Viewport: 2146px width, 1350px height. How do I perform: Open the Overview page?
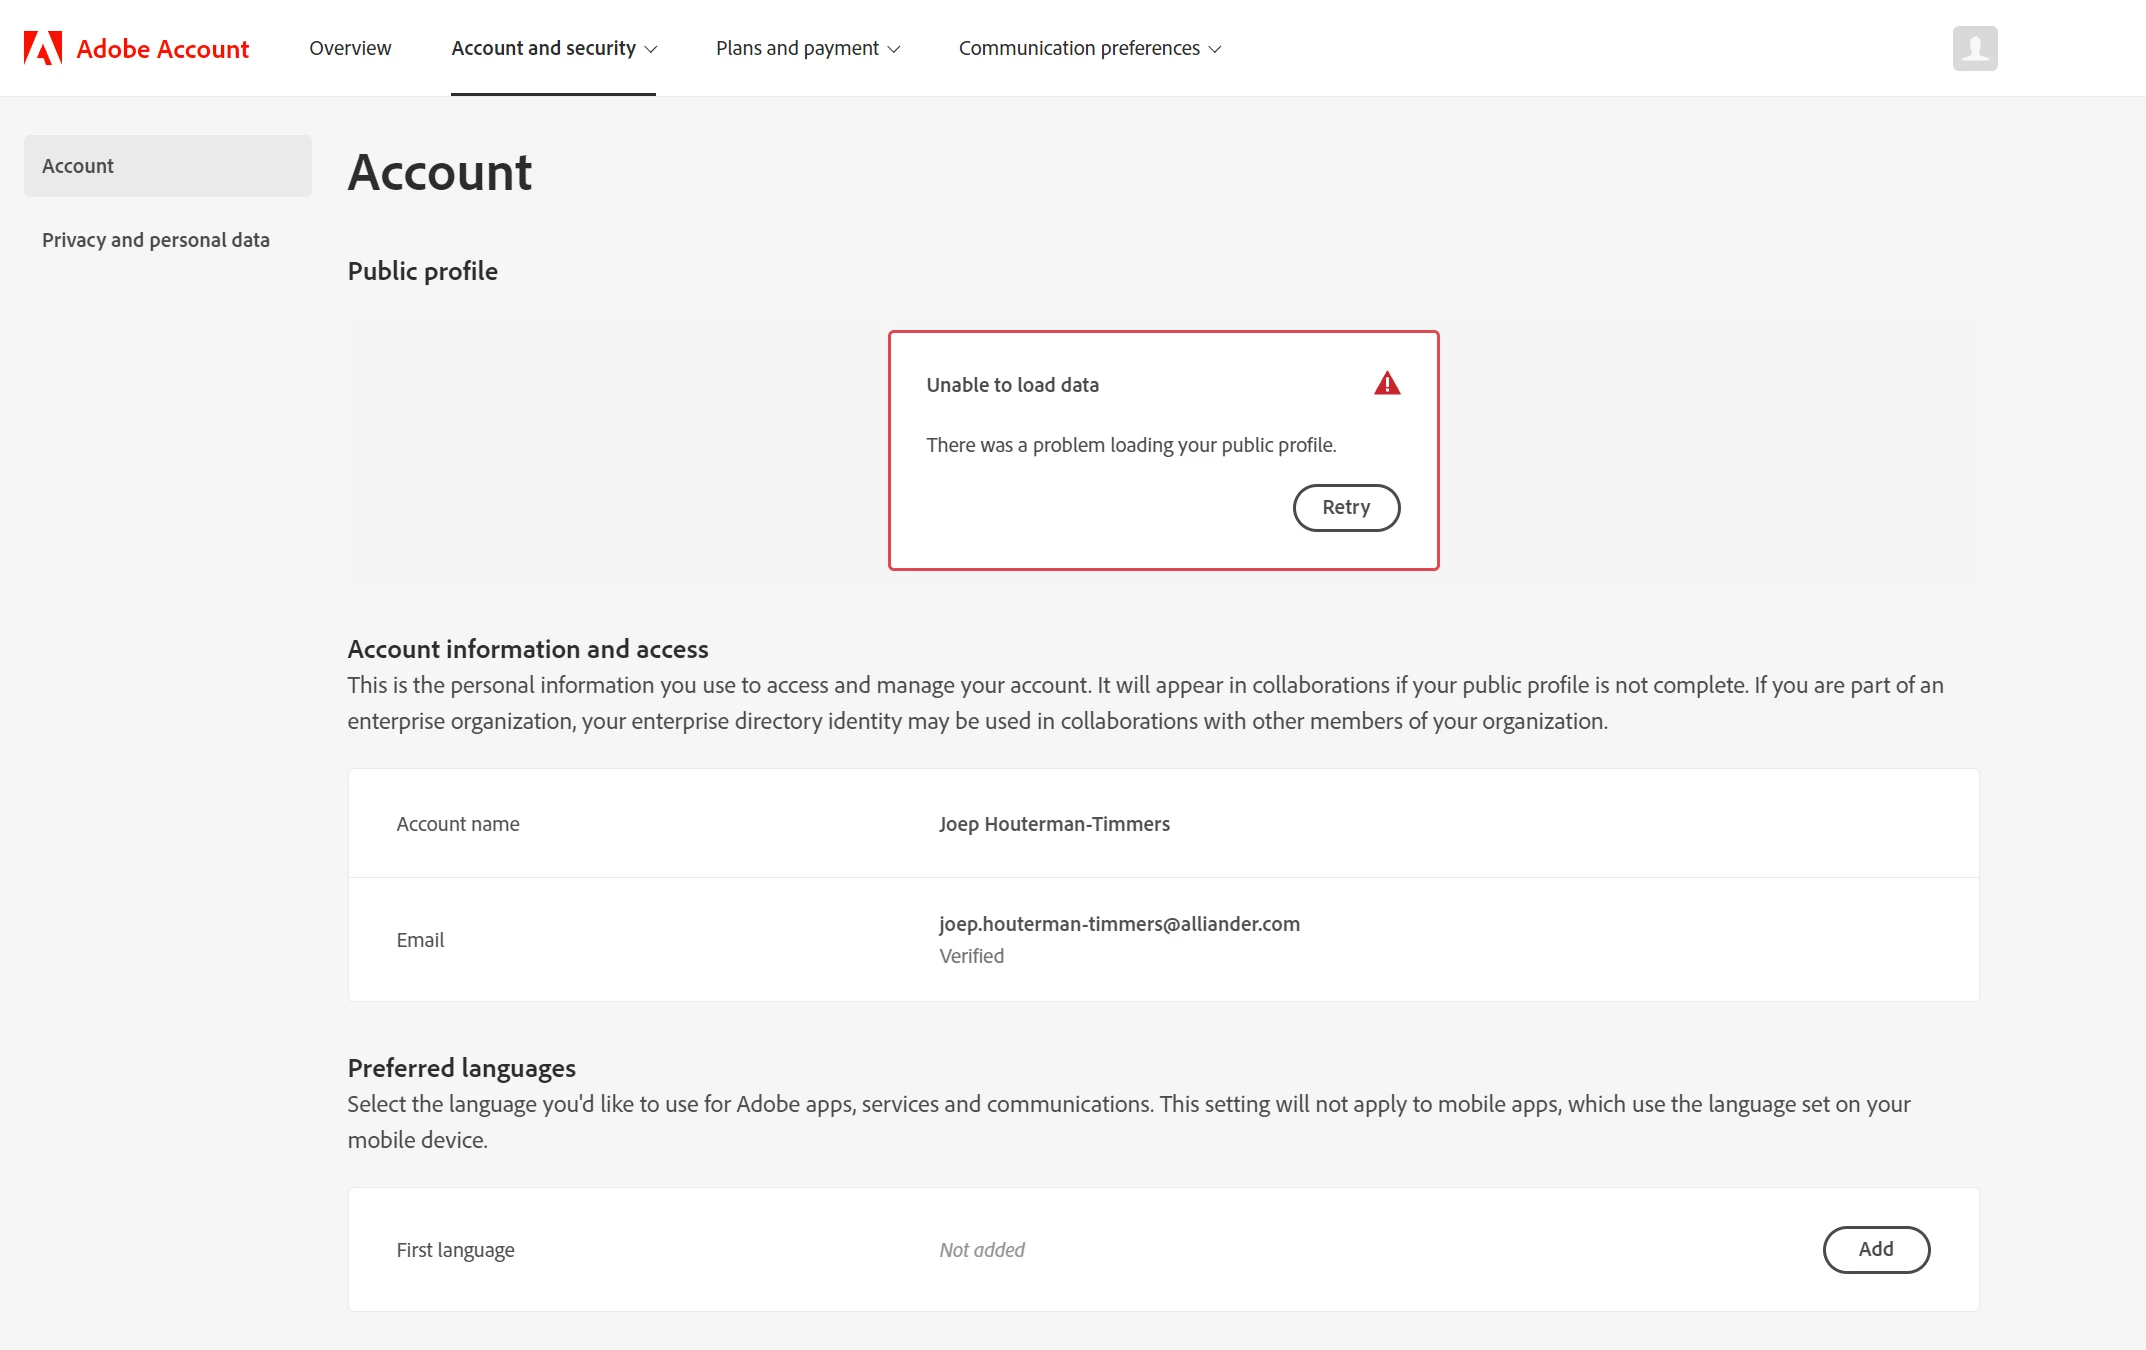tap(350, 48)
